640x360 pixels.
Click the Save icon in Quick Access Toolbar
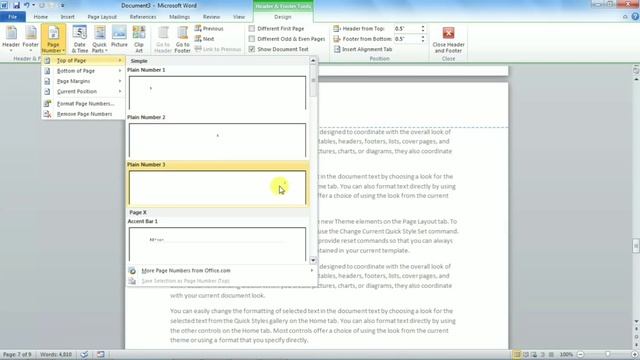16,5
